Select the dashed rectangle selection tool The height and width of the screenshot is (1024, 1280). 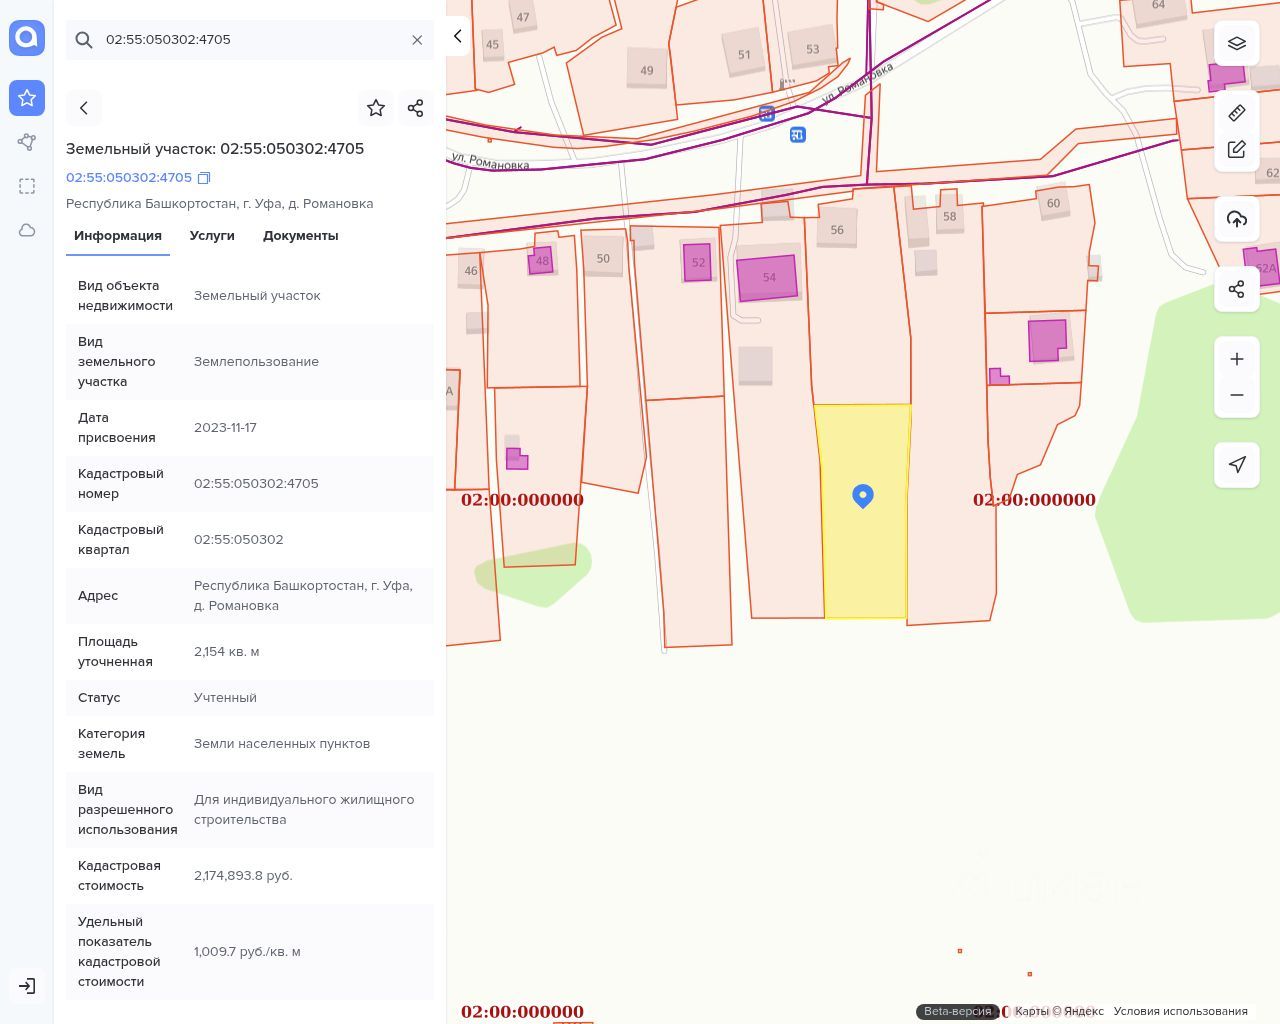click(x=27, y=186)
